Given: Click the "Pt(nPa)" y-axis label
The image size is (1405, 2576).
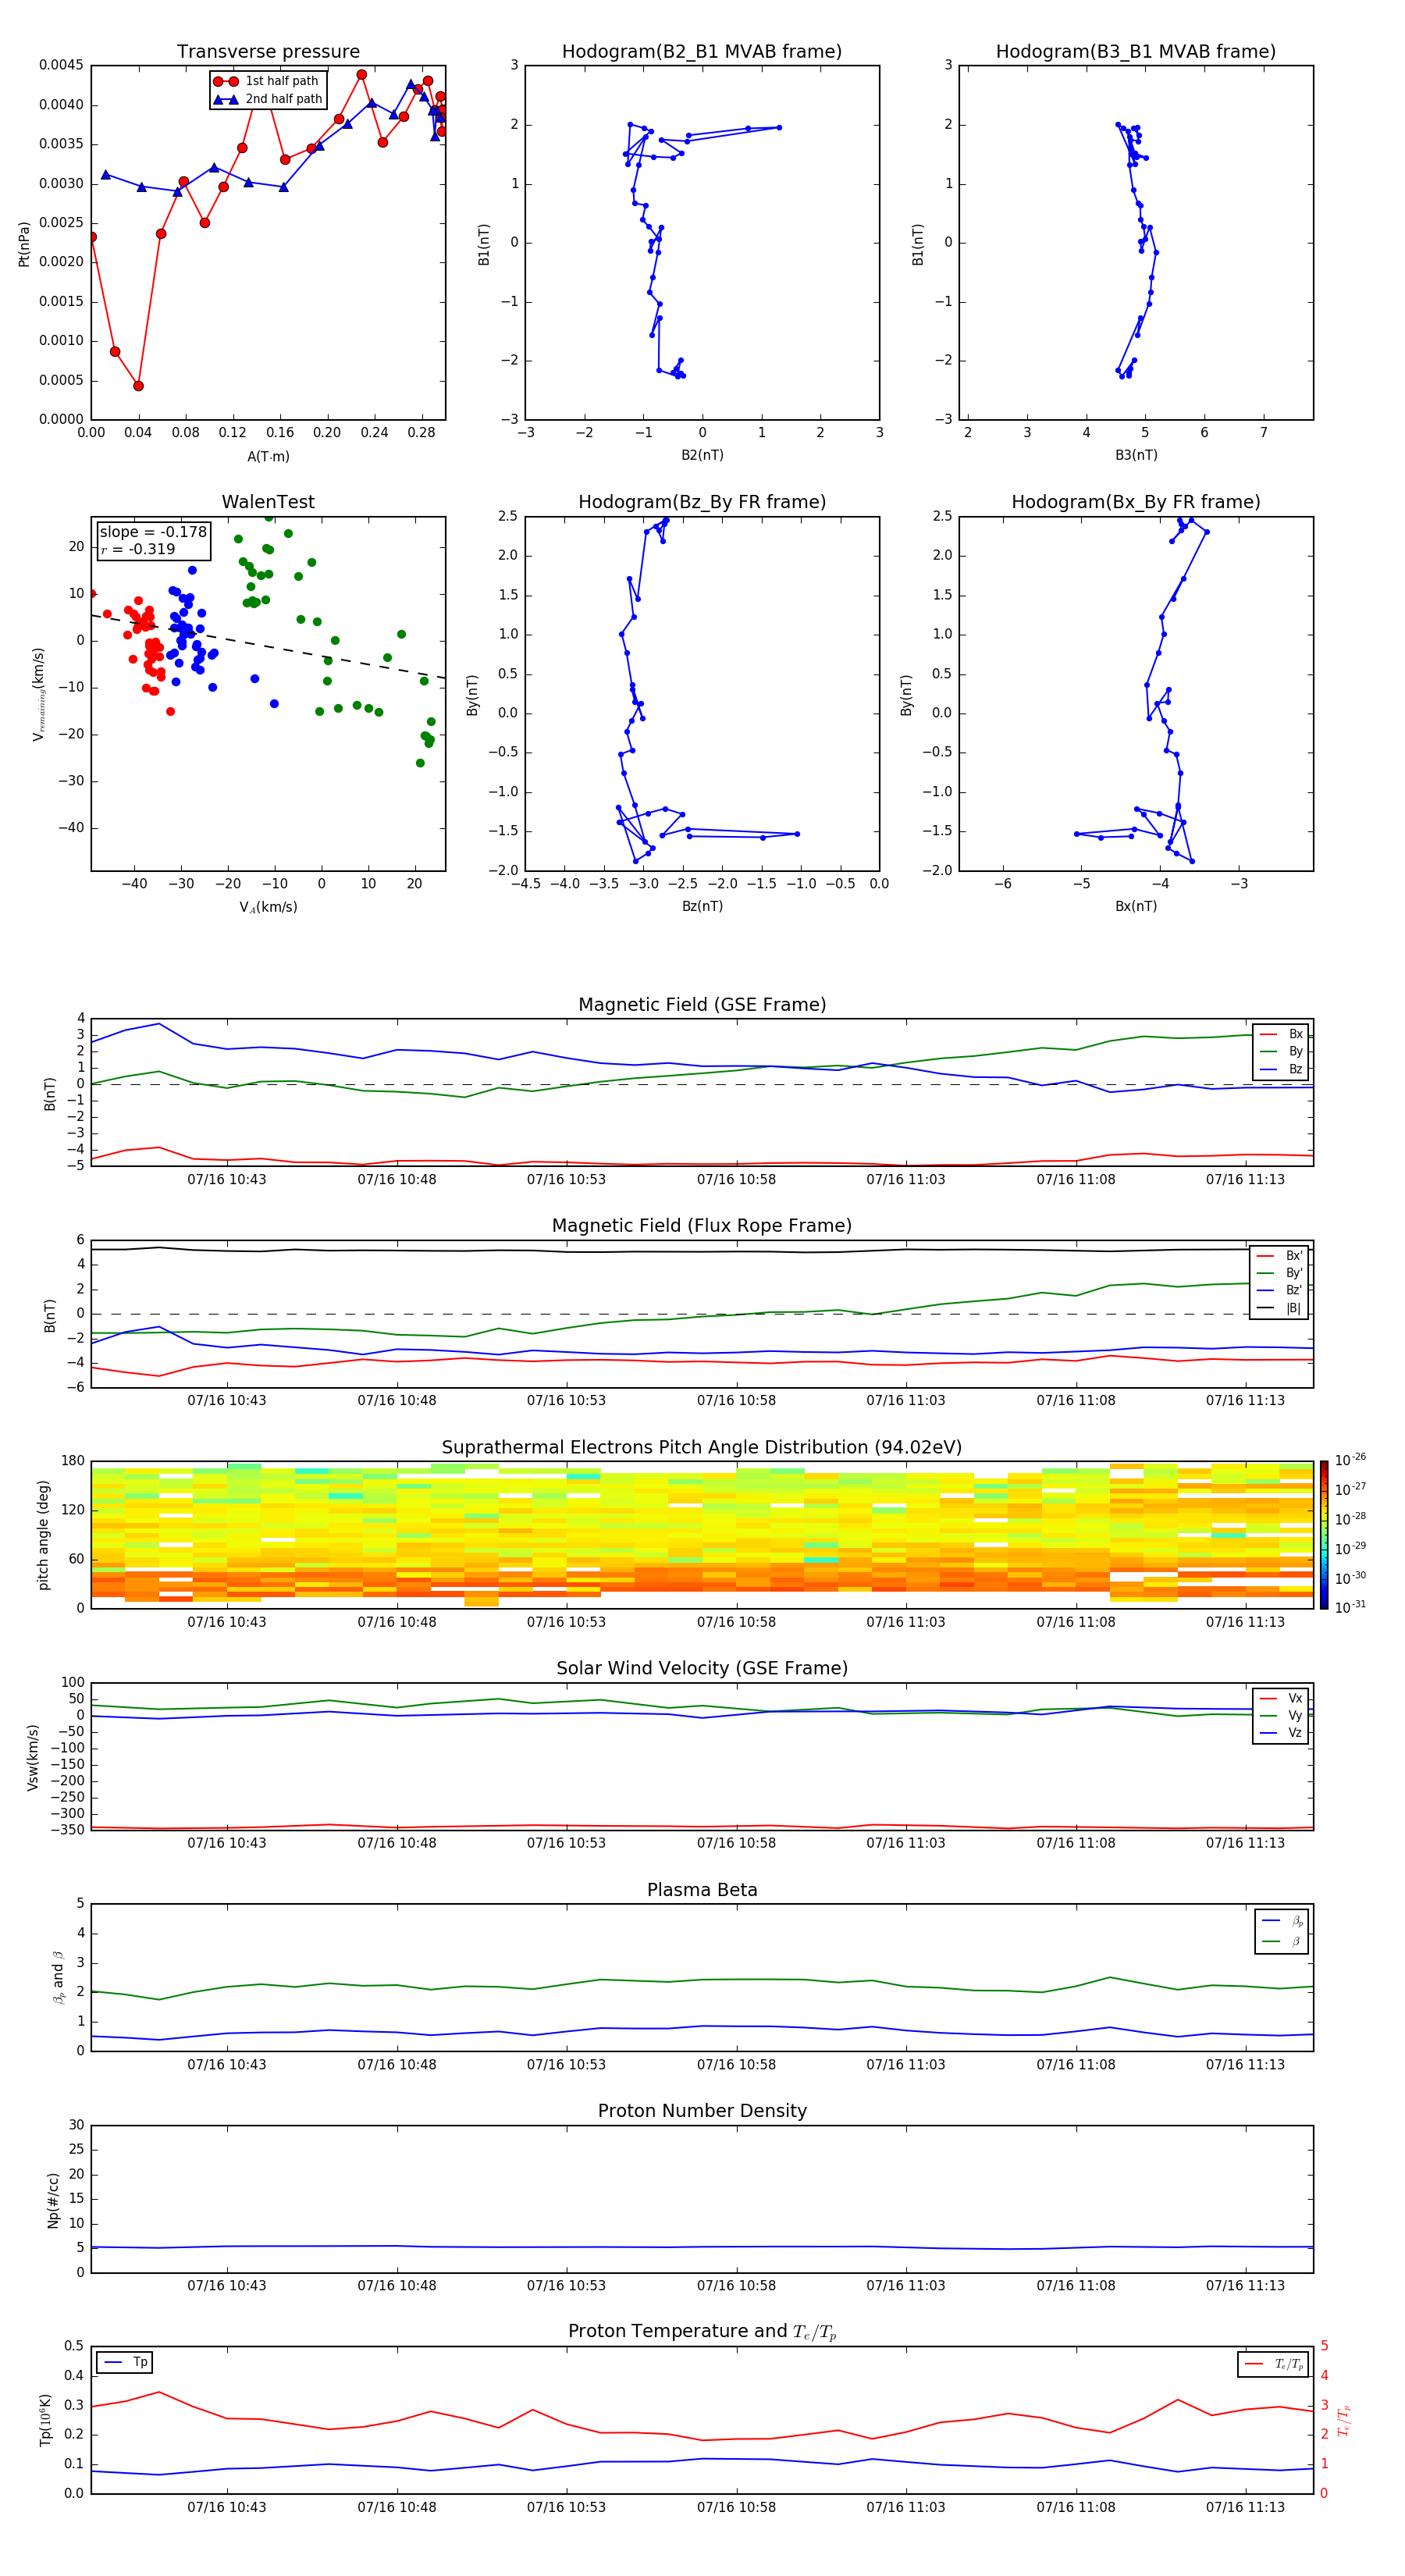Looking at the screenshot, I should [24, 243].
